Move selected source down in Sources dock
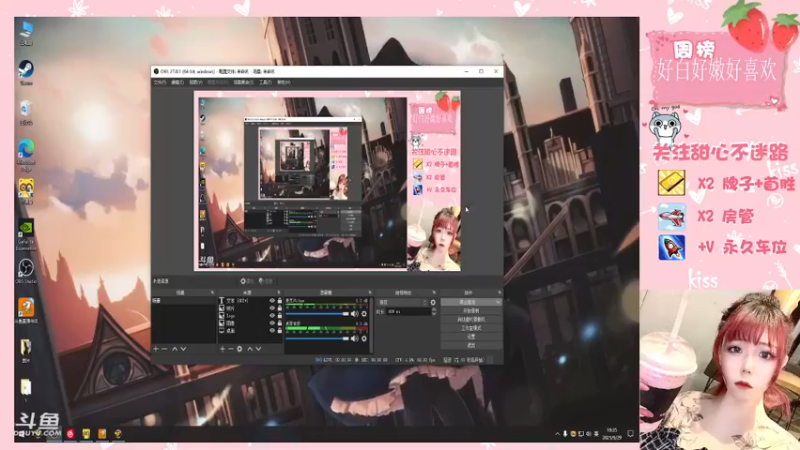 pyautogui.click(x=259, y=349)
